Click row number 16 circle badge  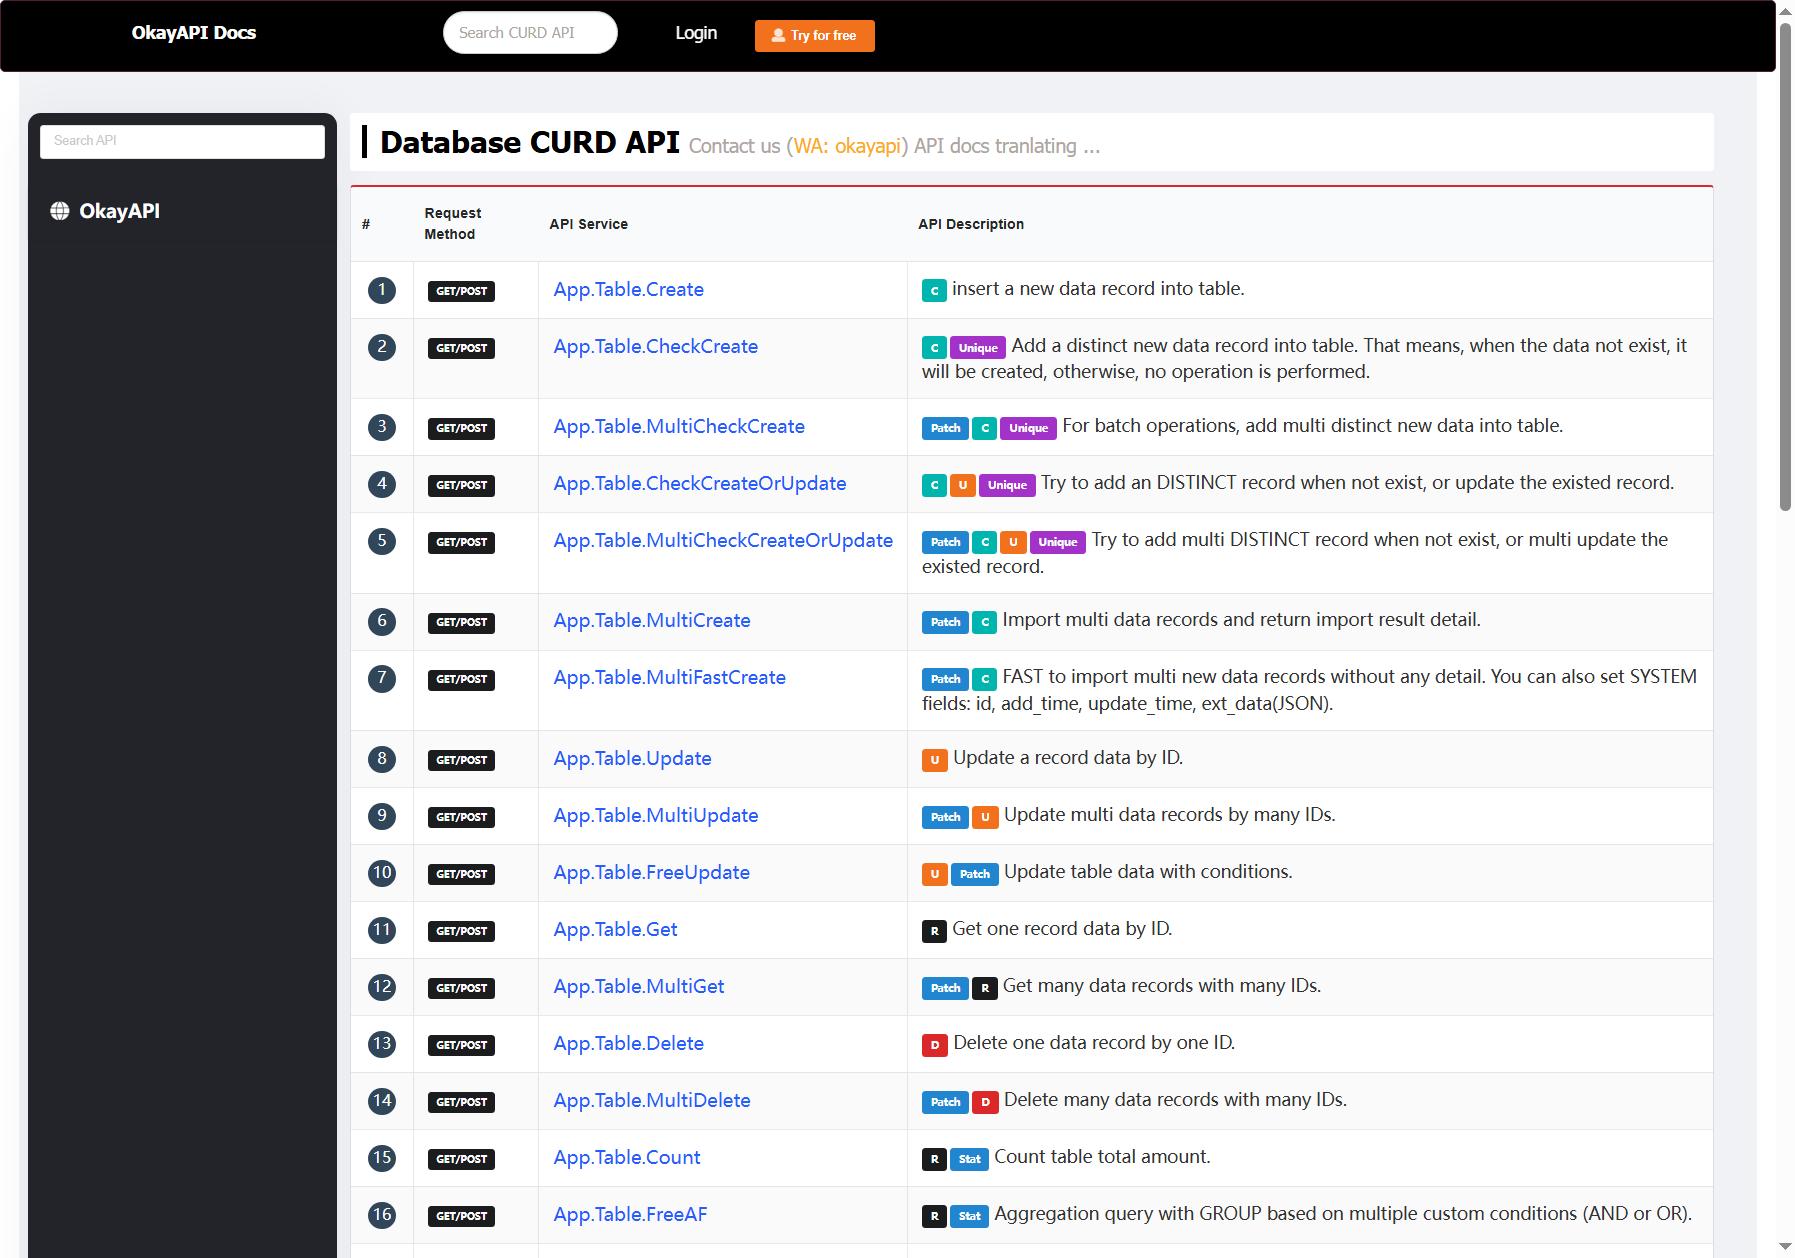tap(382, 1215)
